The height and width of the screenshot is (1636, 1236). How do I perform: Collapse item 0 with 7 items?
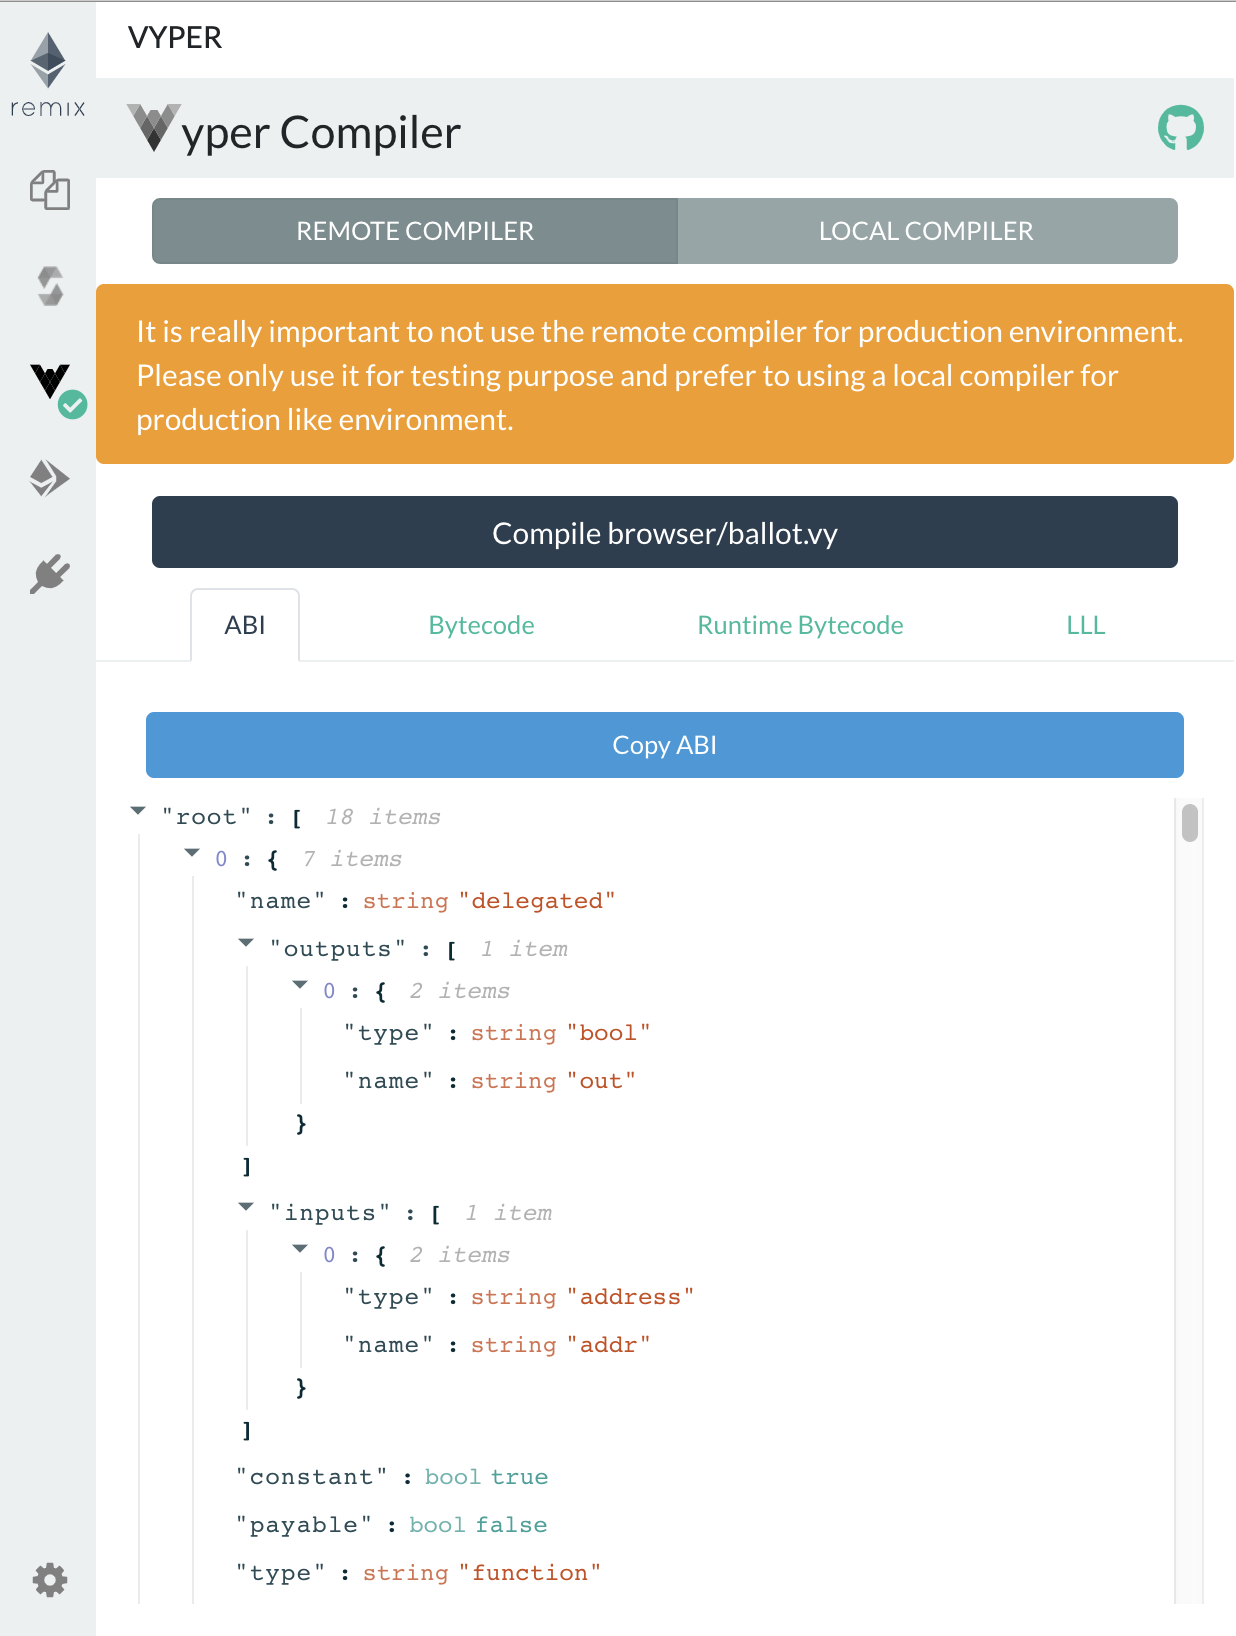click(193, 853)
